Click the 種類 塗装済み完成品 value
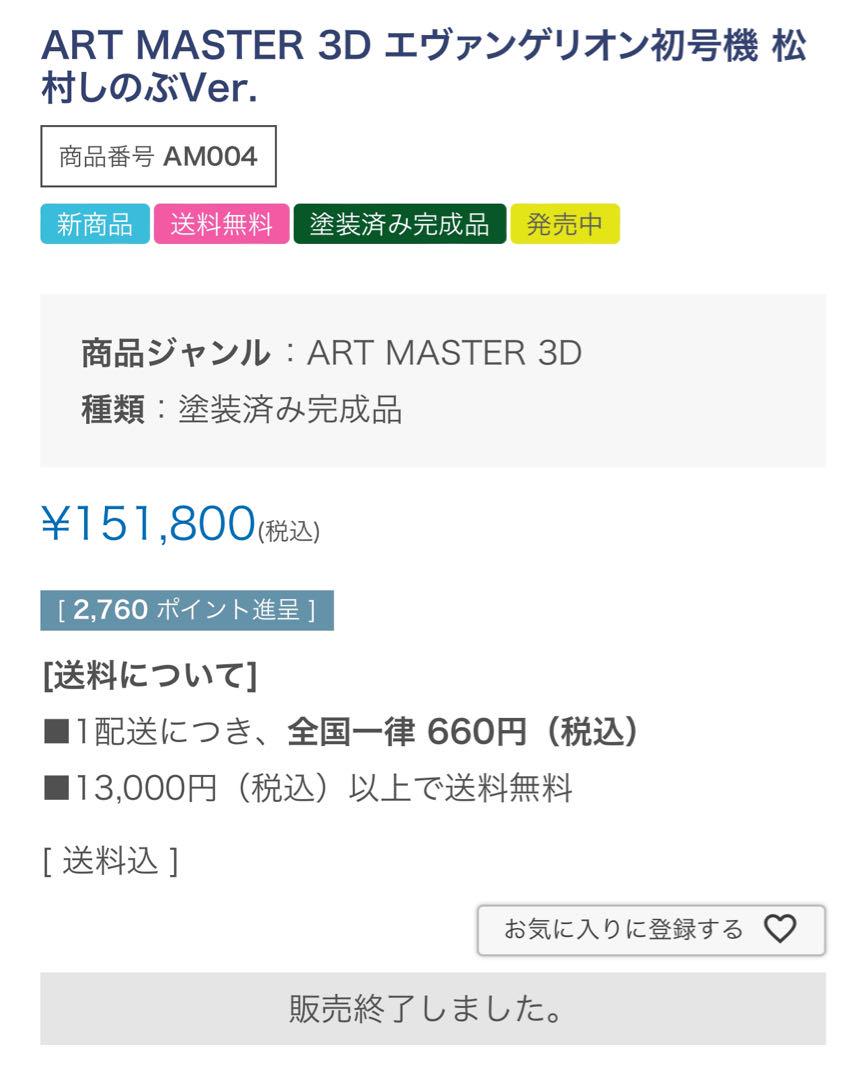867x1080 pixels. [290, 409]
